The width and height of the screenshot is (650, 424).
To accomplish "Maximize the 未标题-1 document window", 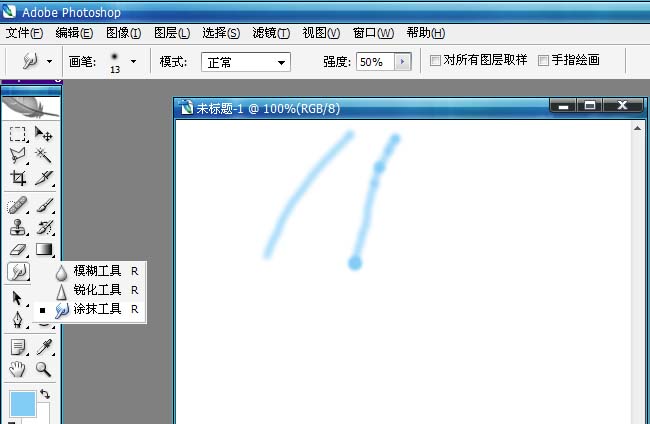I will point(589,106).
